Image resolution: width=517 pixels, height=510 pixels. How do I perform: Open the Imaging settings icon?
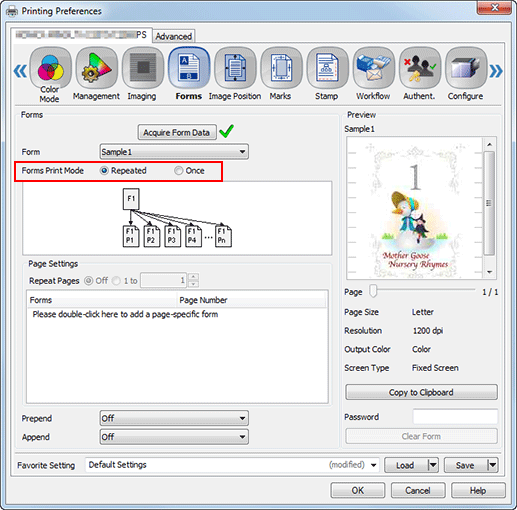click(x=143, y=68)
